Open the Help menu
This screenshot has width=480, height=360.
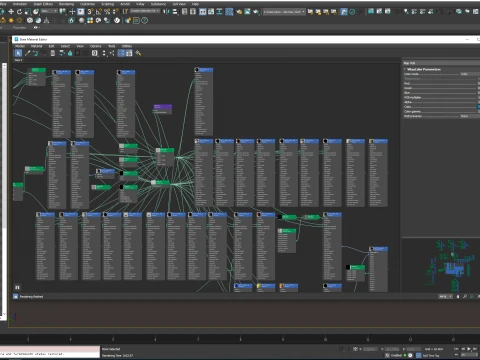[x=195, y=4]
